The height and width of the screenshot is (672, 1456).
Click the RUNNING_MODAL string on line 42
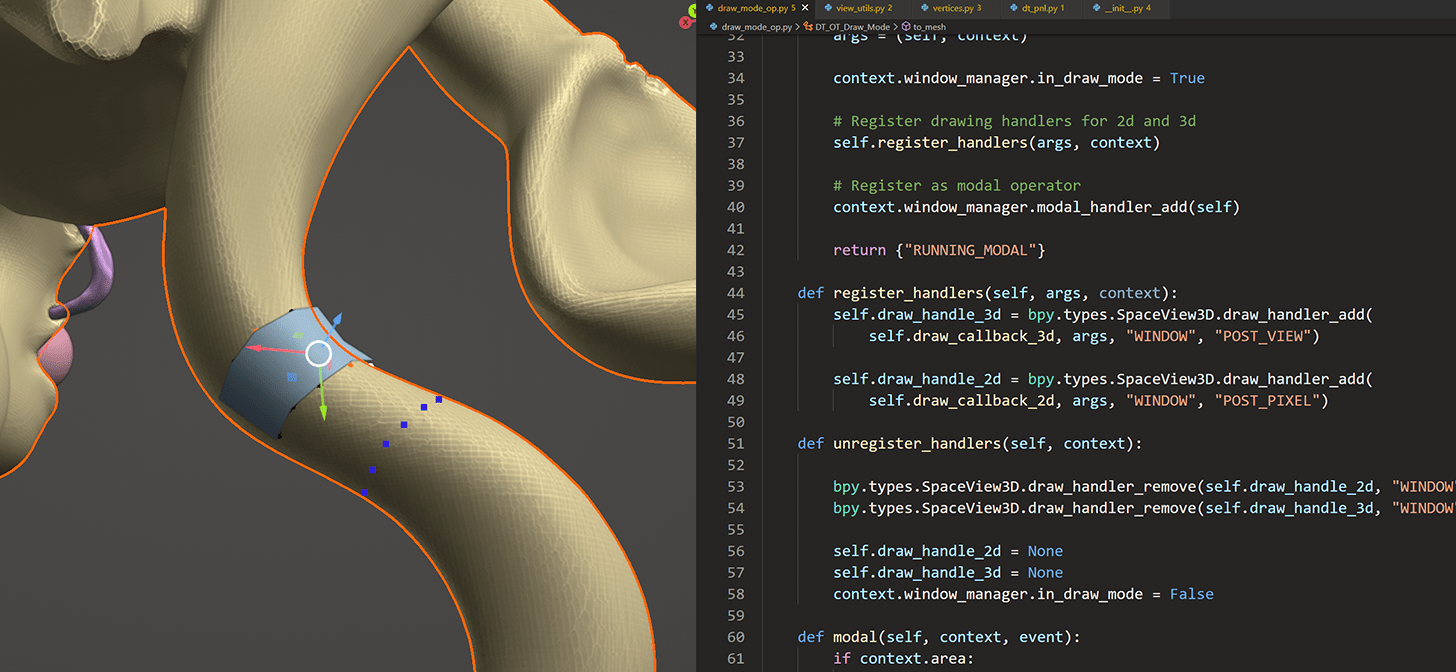pos(969,250)
